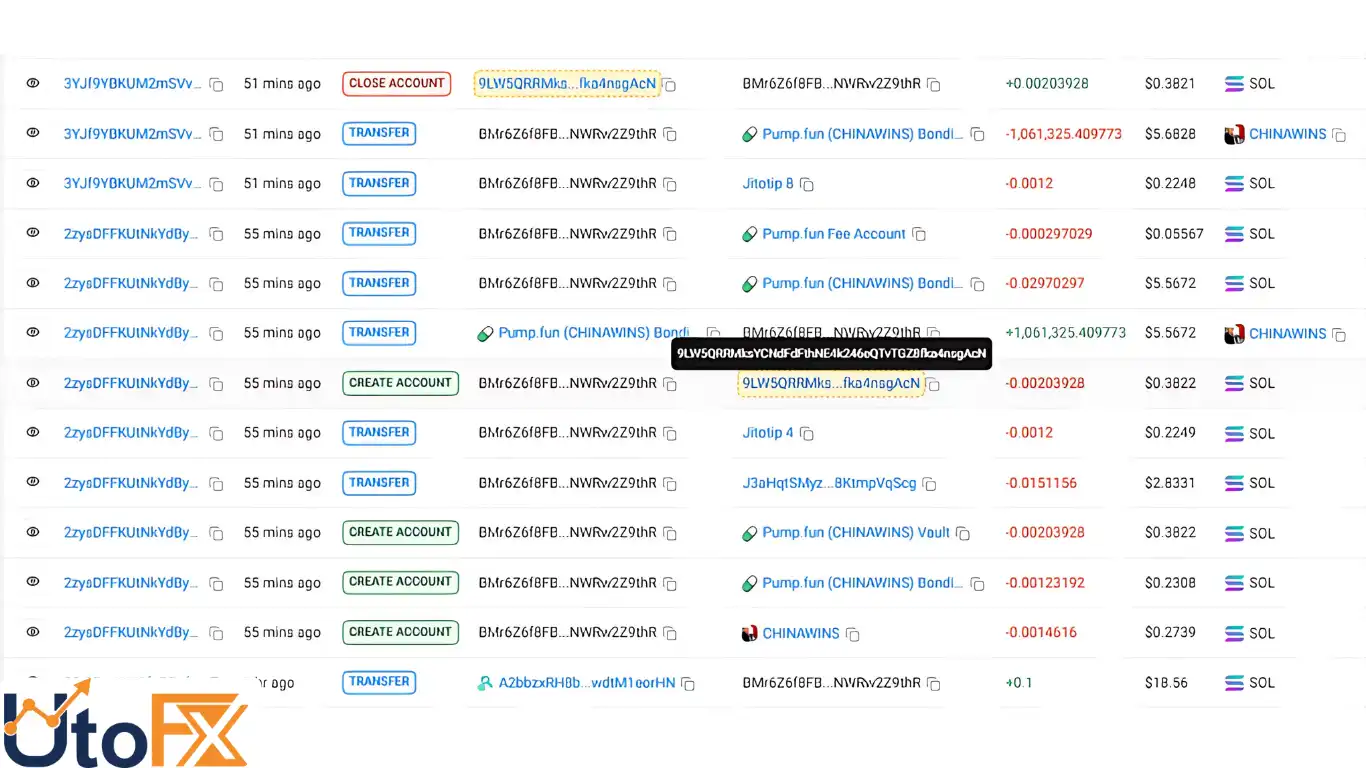Click the CREATE ACCOUNT badge in Vault row
Screen dimensions: 1366x768
click(x=400, y=532)
